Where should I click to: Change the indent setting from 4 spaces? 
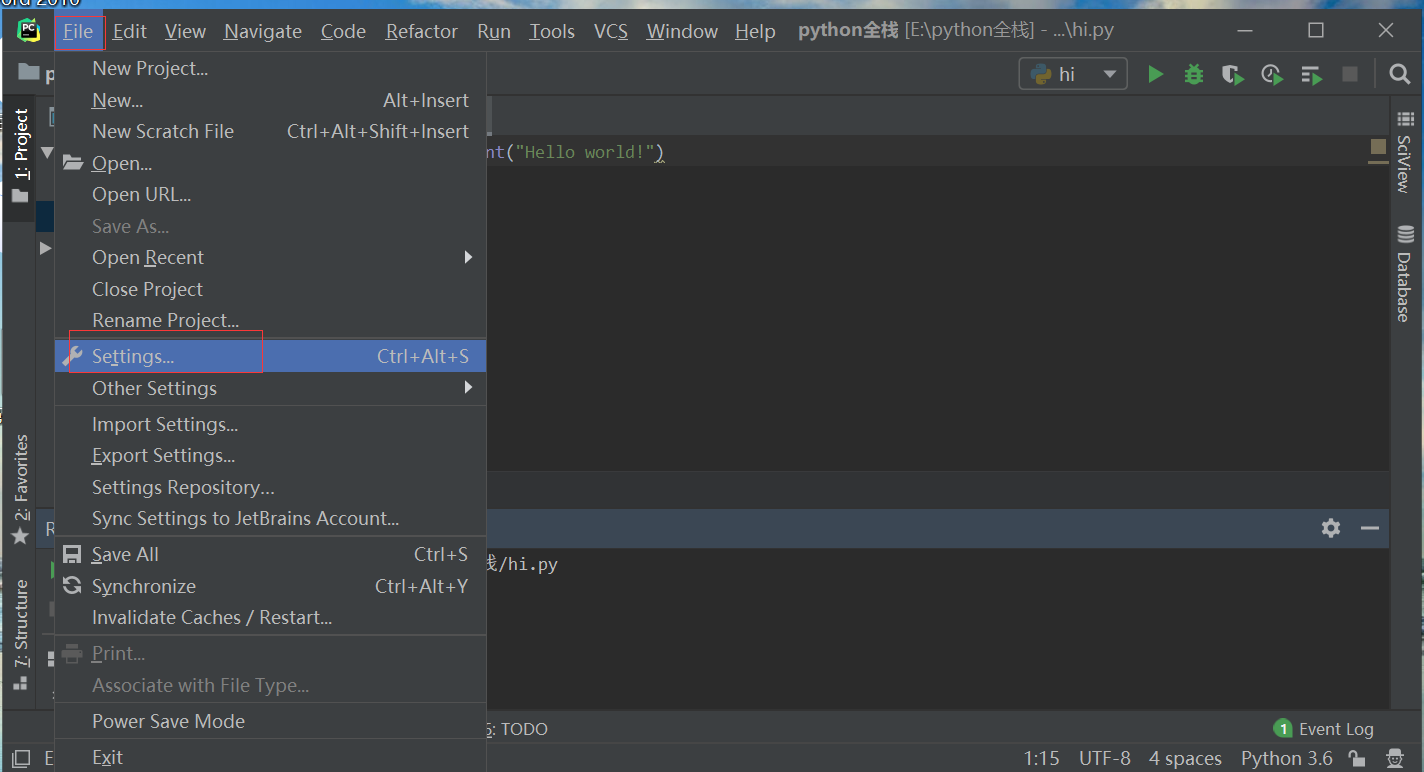pos(1185,758)
